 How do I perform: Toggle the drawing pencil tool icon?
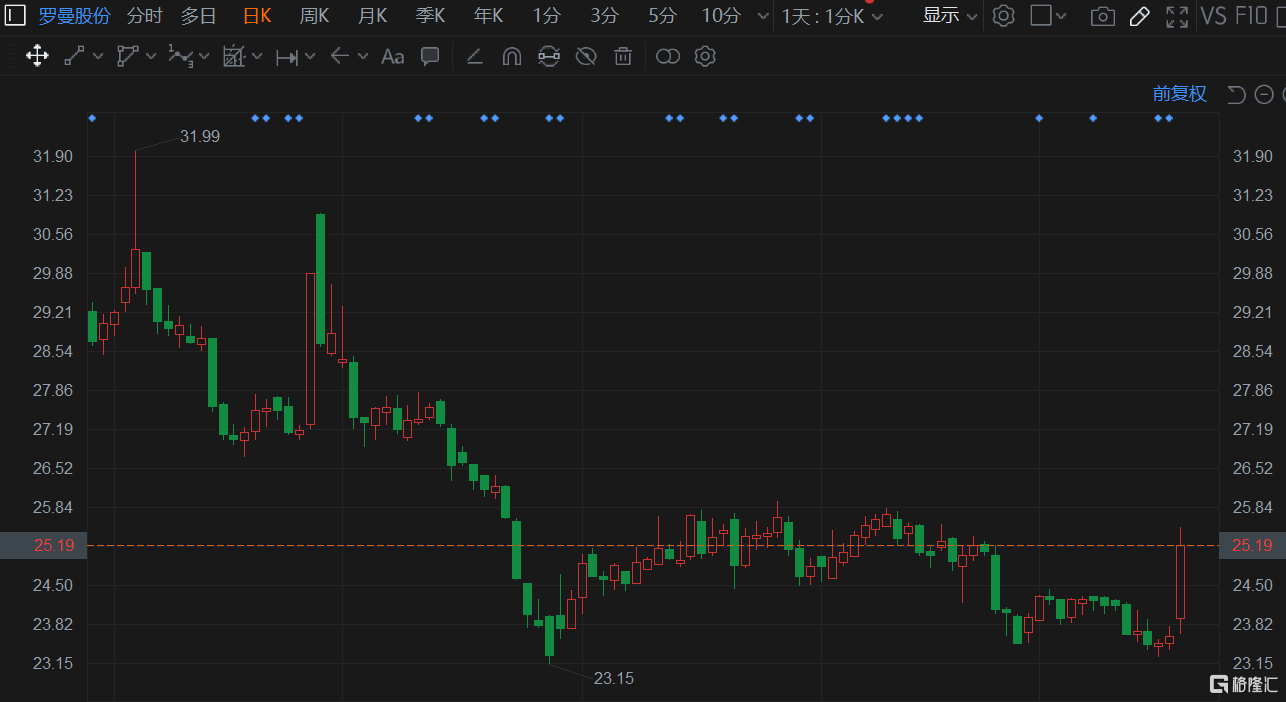coord(1139,16)
